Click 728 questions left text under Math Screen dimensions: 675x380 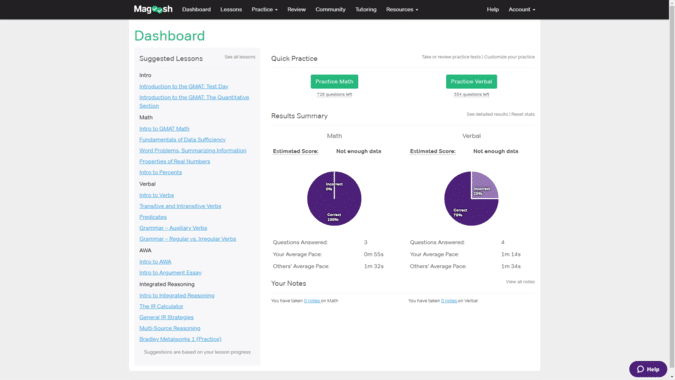pyautogui.click(x=334, y=95)
